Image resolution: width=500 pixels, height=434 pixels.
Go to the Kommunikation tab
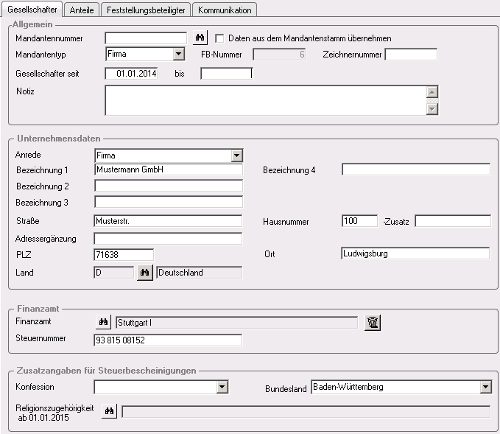pyautogui.click(x=225, y=10)
